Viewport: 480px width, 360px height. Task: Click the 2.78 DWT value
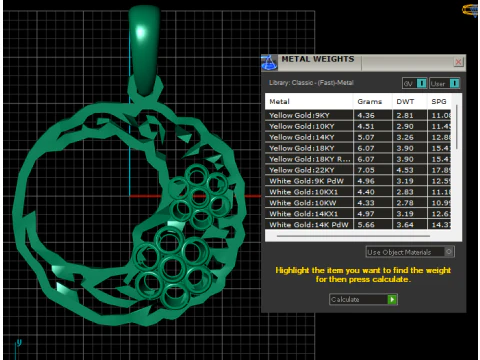coord(405,203)
